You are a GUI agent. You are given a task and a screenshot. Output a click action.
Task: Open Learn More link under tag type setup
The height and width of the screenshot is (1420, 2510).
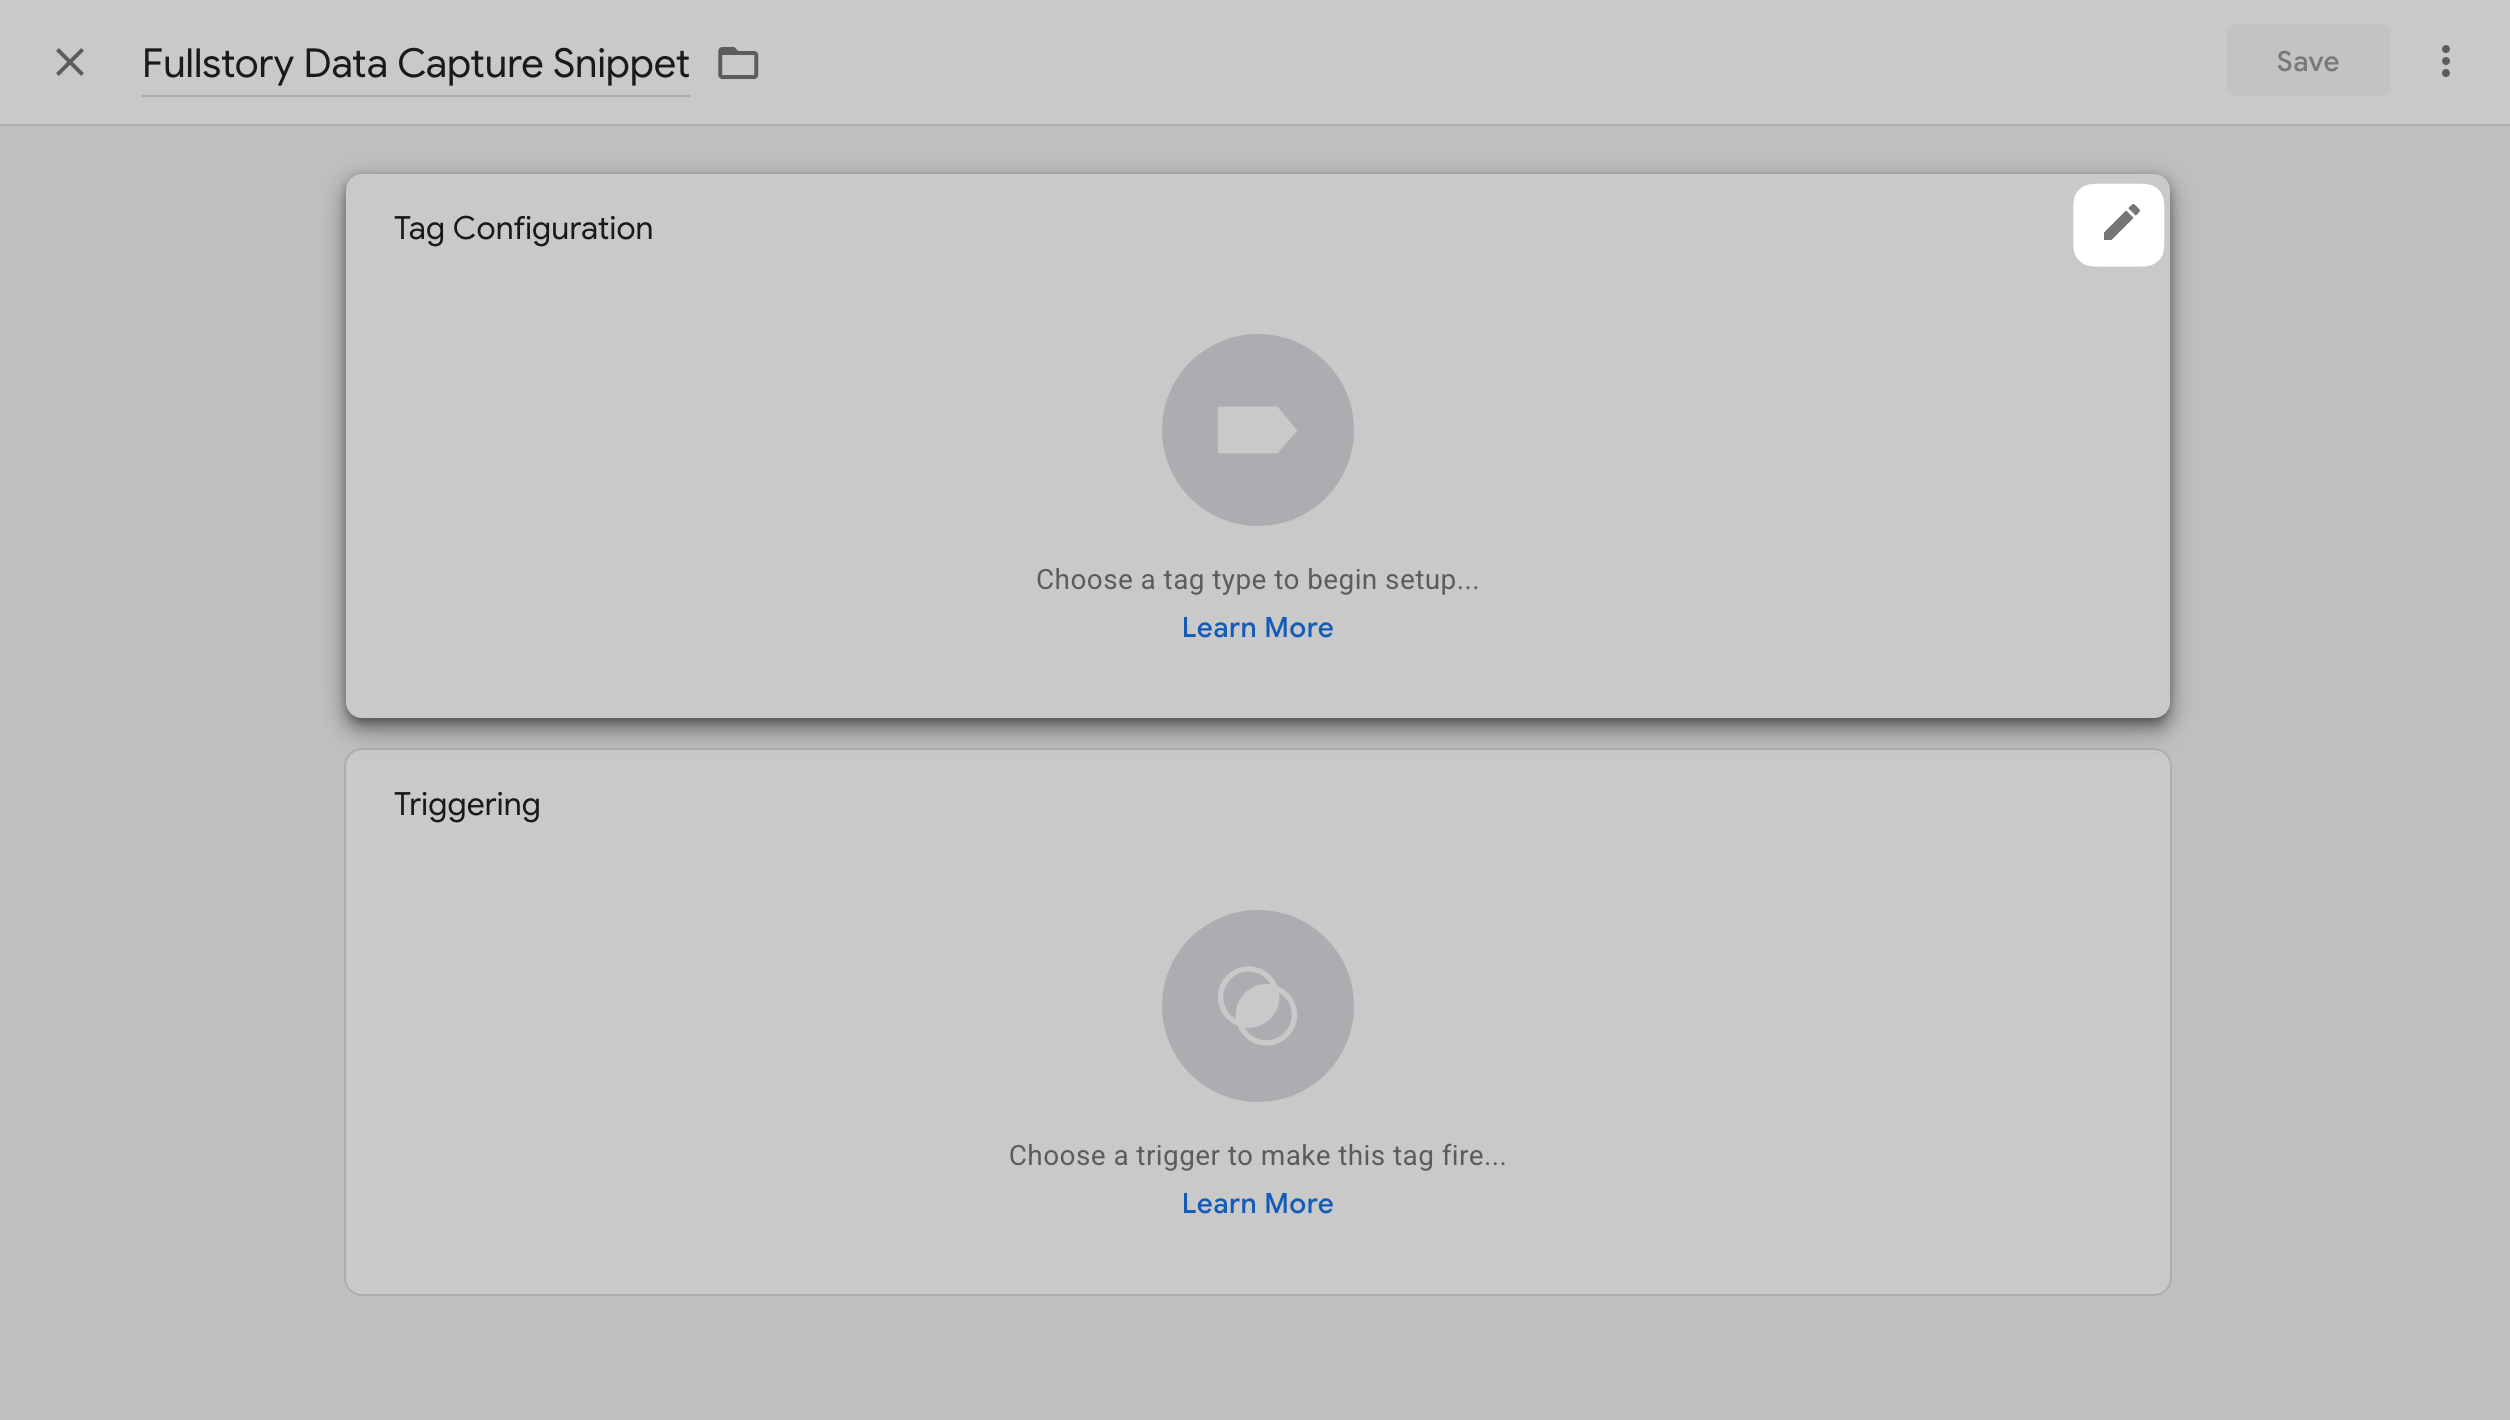[x=1257, y=627]
